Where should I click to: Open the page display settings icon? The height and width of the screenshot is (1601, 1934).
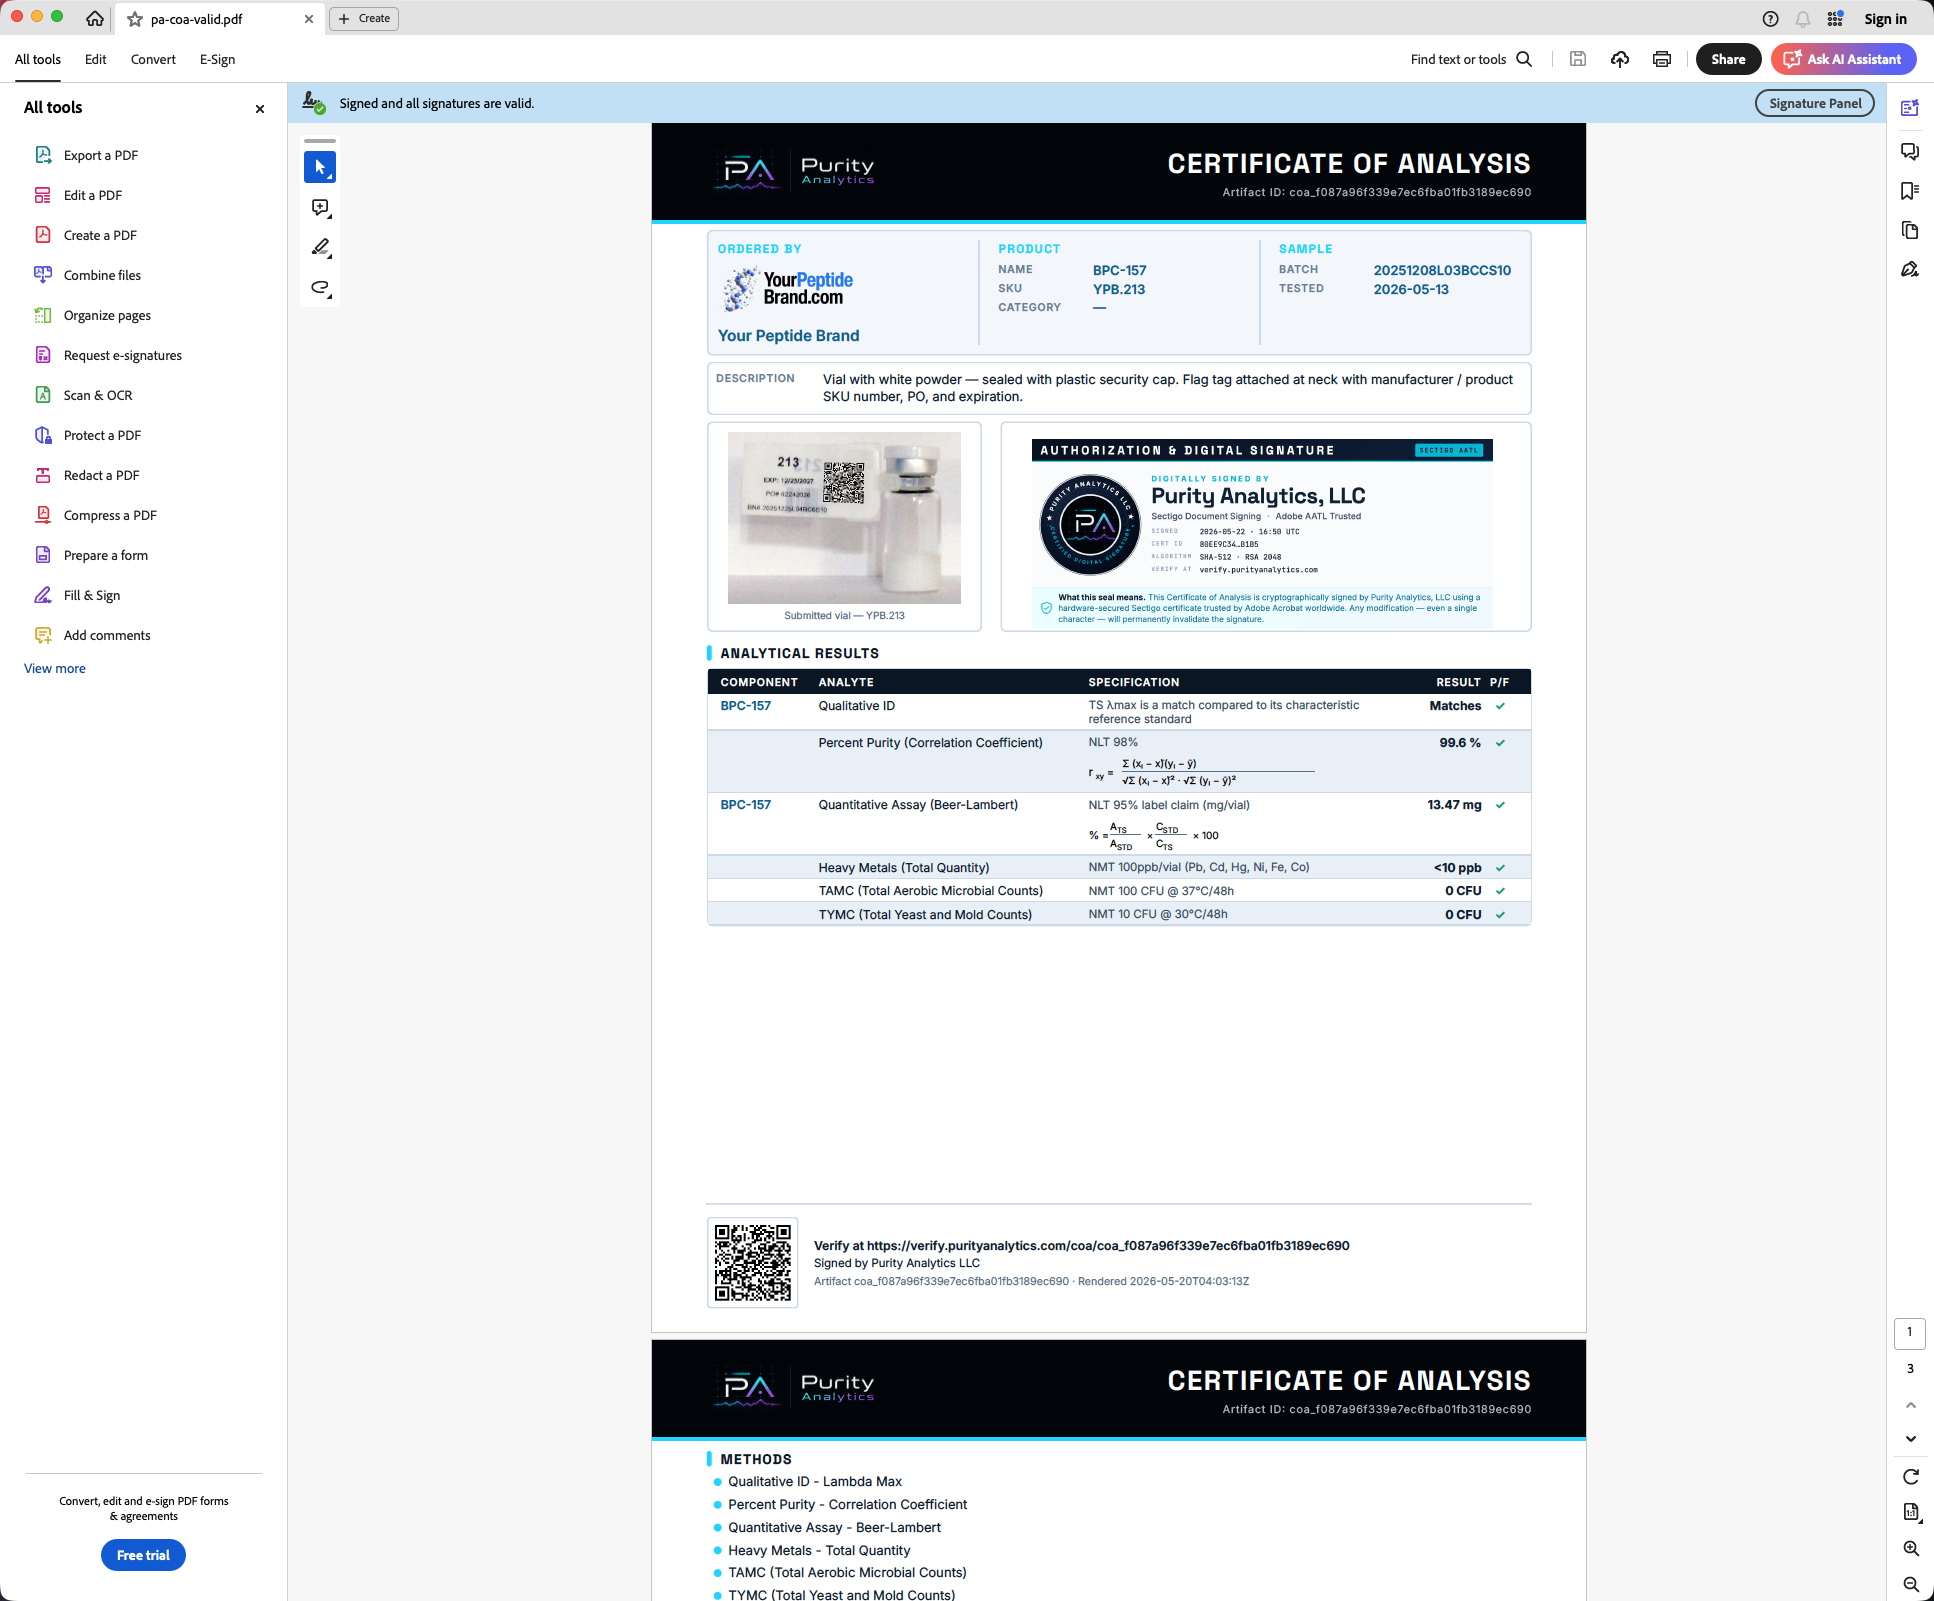coord(1910,1512)
